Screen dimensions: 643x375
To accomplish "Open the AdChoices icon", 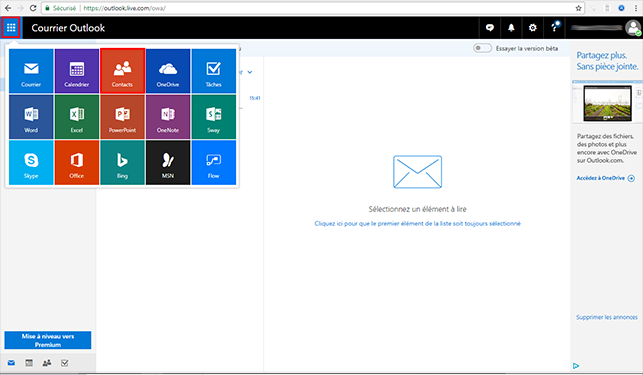I will 576,366.
